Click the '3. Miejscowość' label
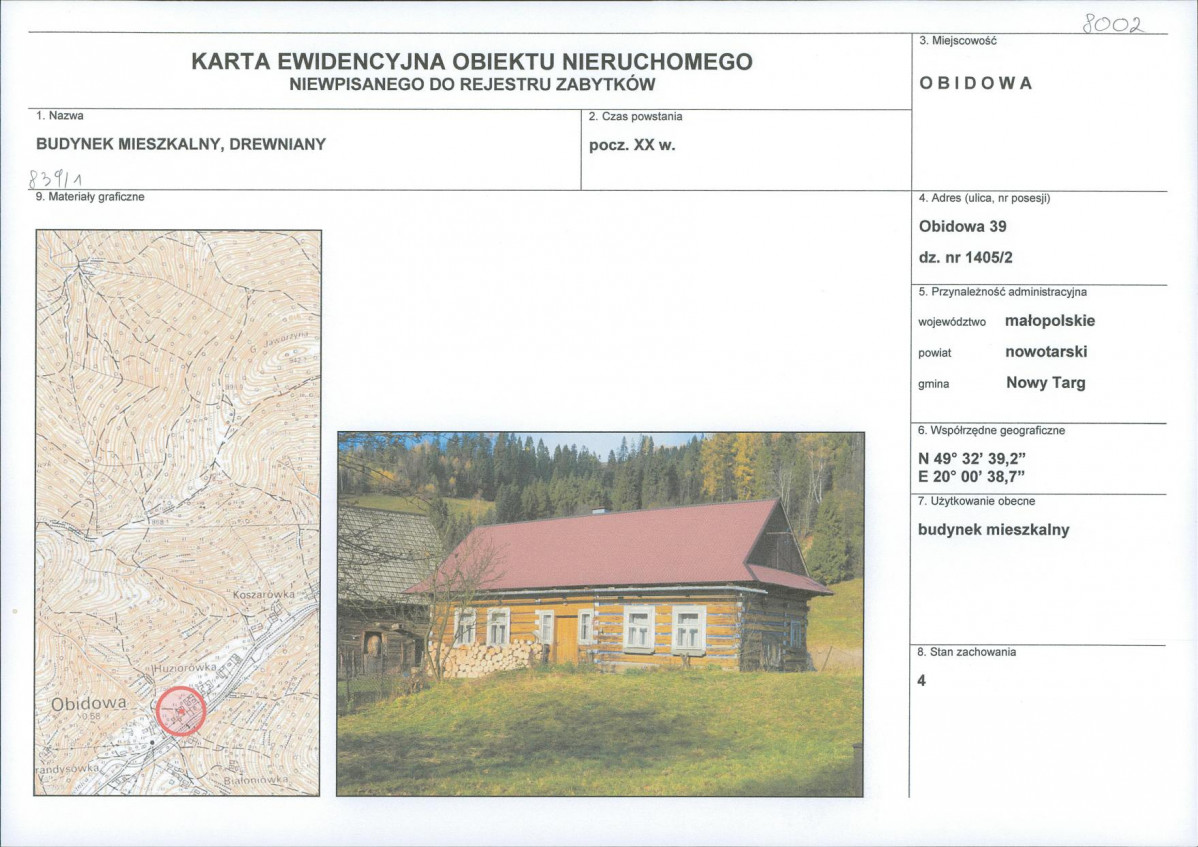This screenshot has width=1198, height=847. pyautogui.click(x=958, y=41)
